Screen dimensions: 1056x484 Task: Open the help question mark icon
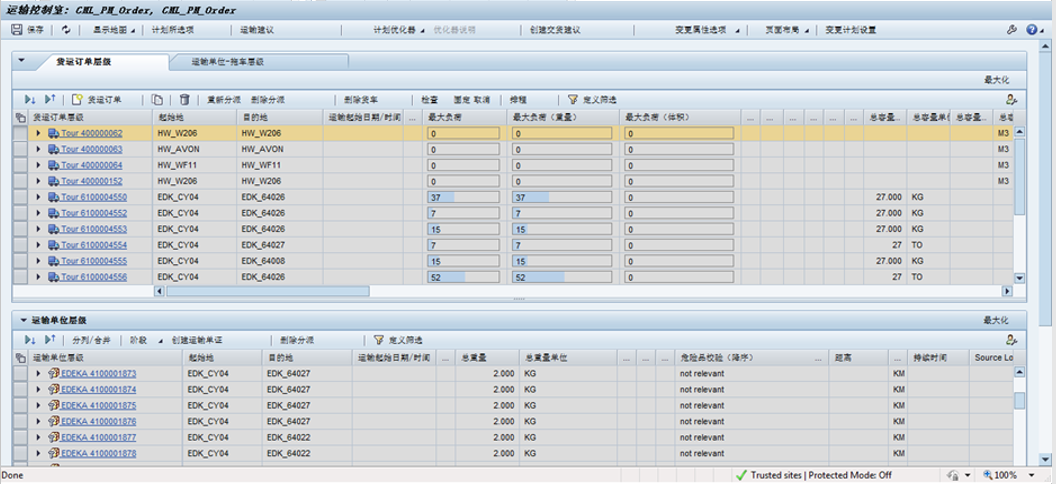[1030, 30]
